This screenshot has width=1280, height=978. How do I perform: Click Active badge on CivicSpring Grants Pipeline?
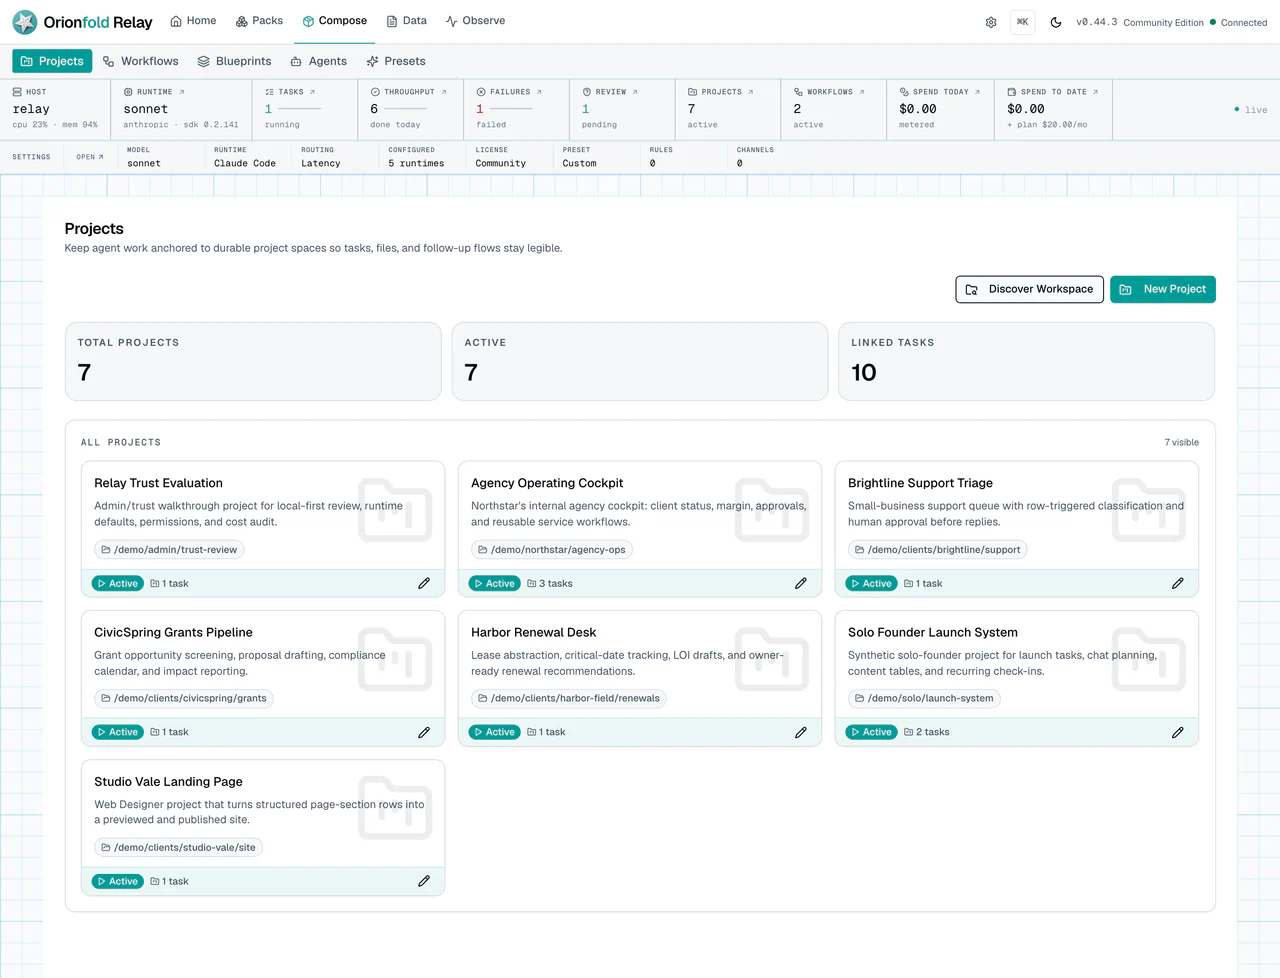tap(118, 732)
